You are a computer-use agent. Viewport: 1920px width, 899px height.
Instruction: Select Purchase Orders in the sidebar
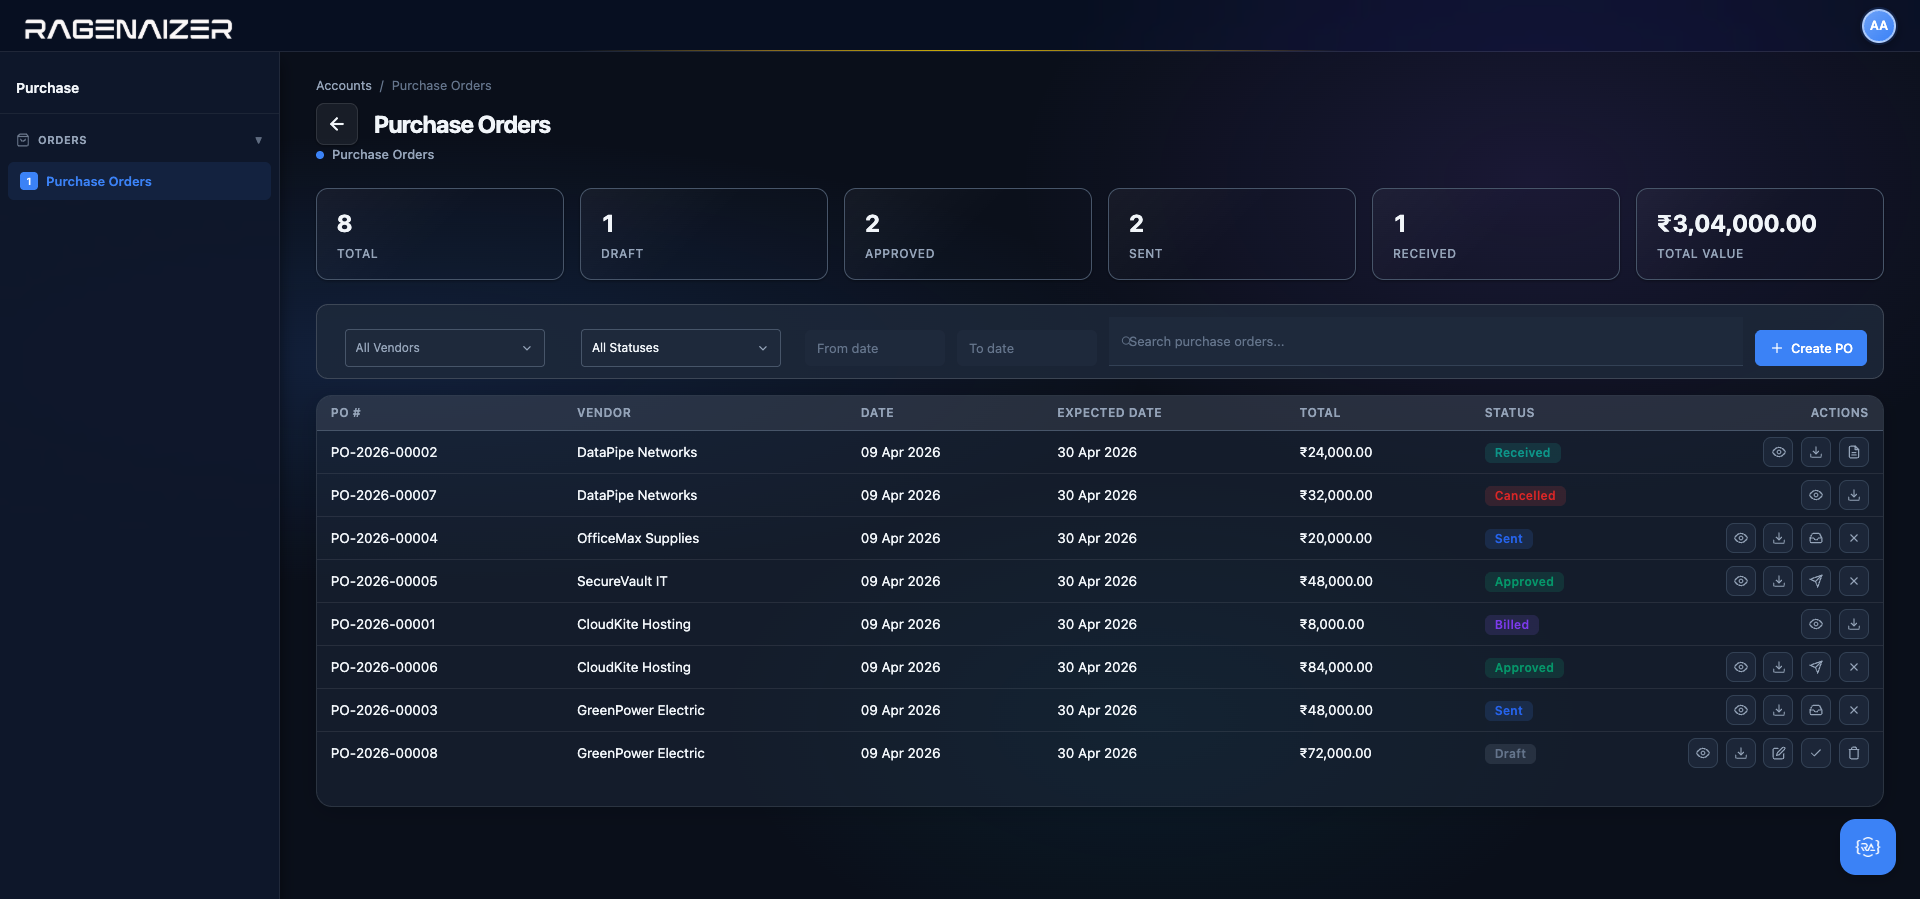click(139, 181)
